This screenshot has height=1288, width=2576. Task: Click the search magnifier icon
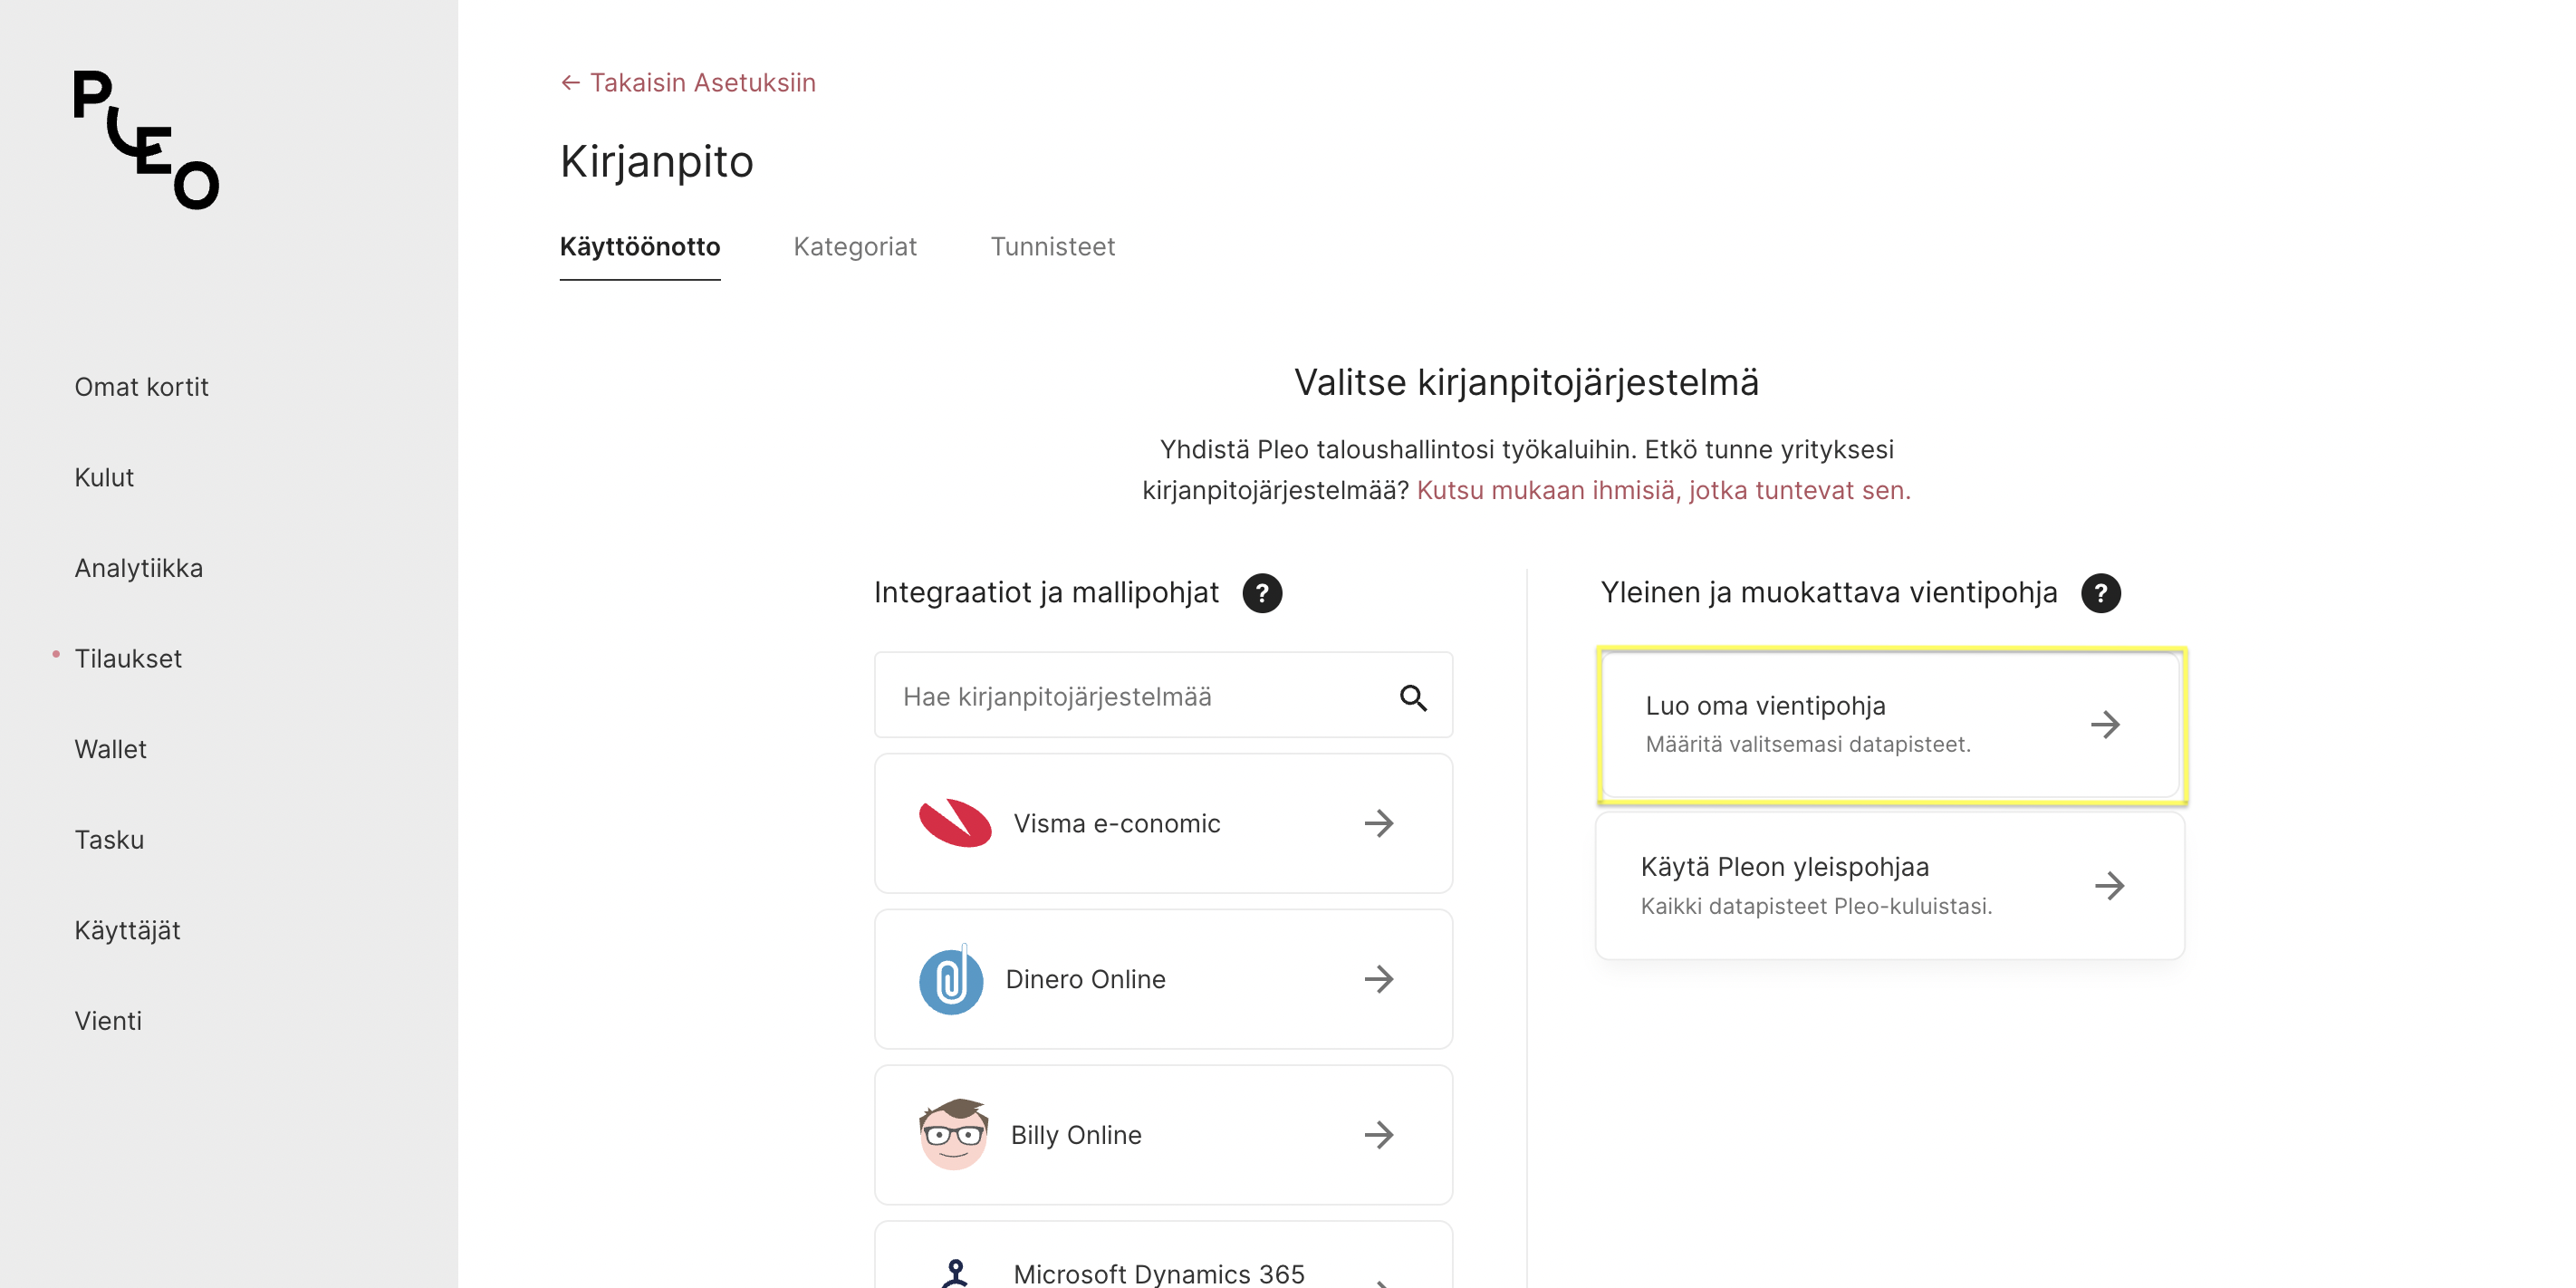click(1412, 697)
